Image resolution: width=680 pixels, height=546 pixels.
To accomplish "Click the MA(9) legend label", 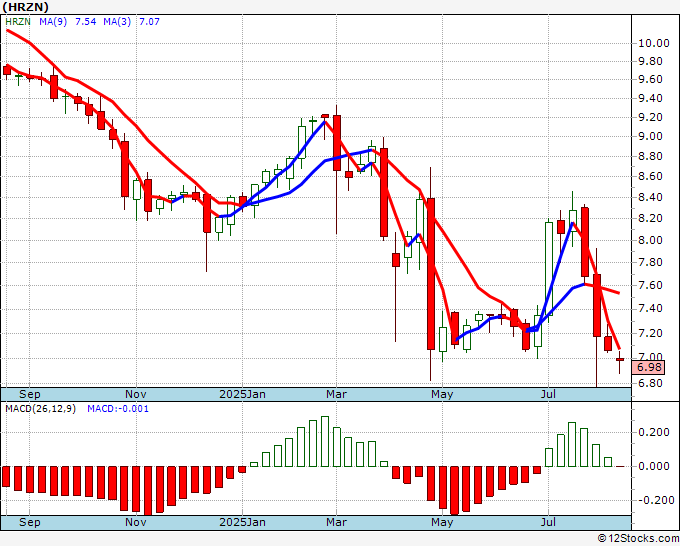I will pos(53,22).
